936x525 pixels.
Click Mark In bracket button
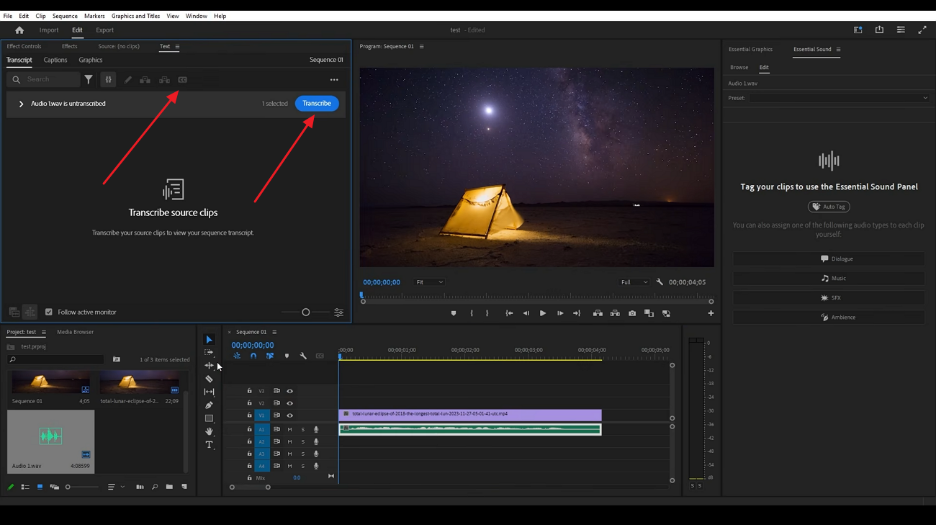tap(472, 313)
